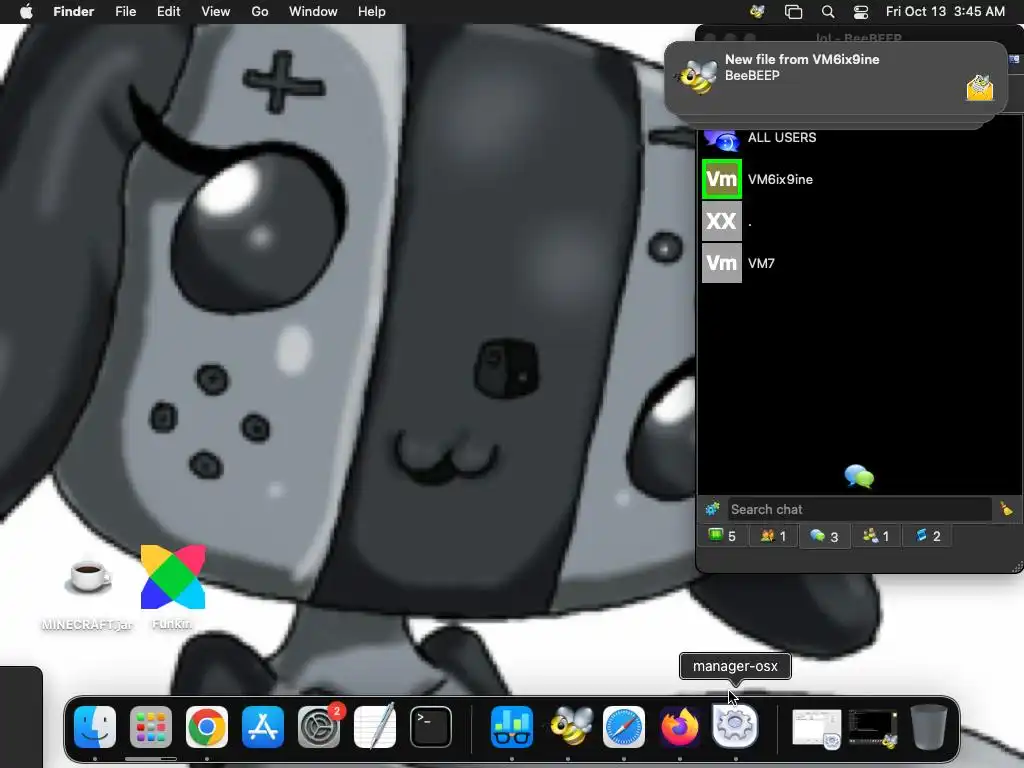Screen dimensions: 1024x768
Task: Open the Help menu
Action: point(372,11)
